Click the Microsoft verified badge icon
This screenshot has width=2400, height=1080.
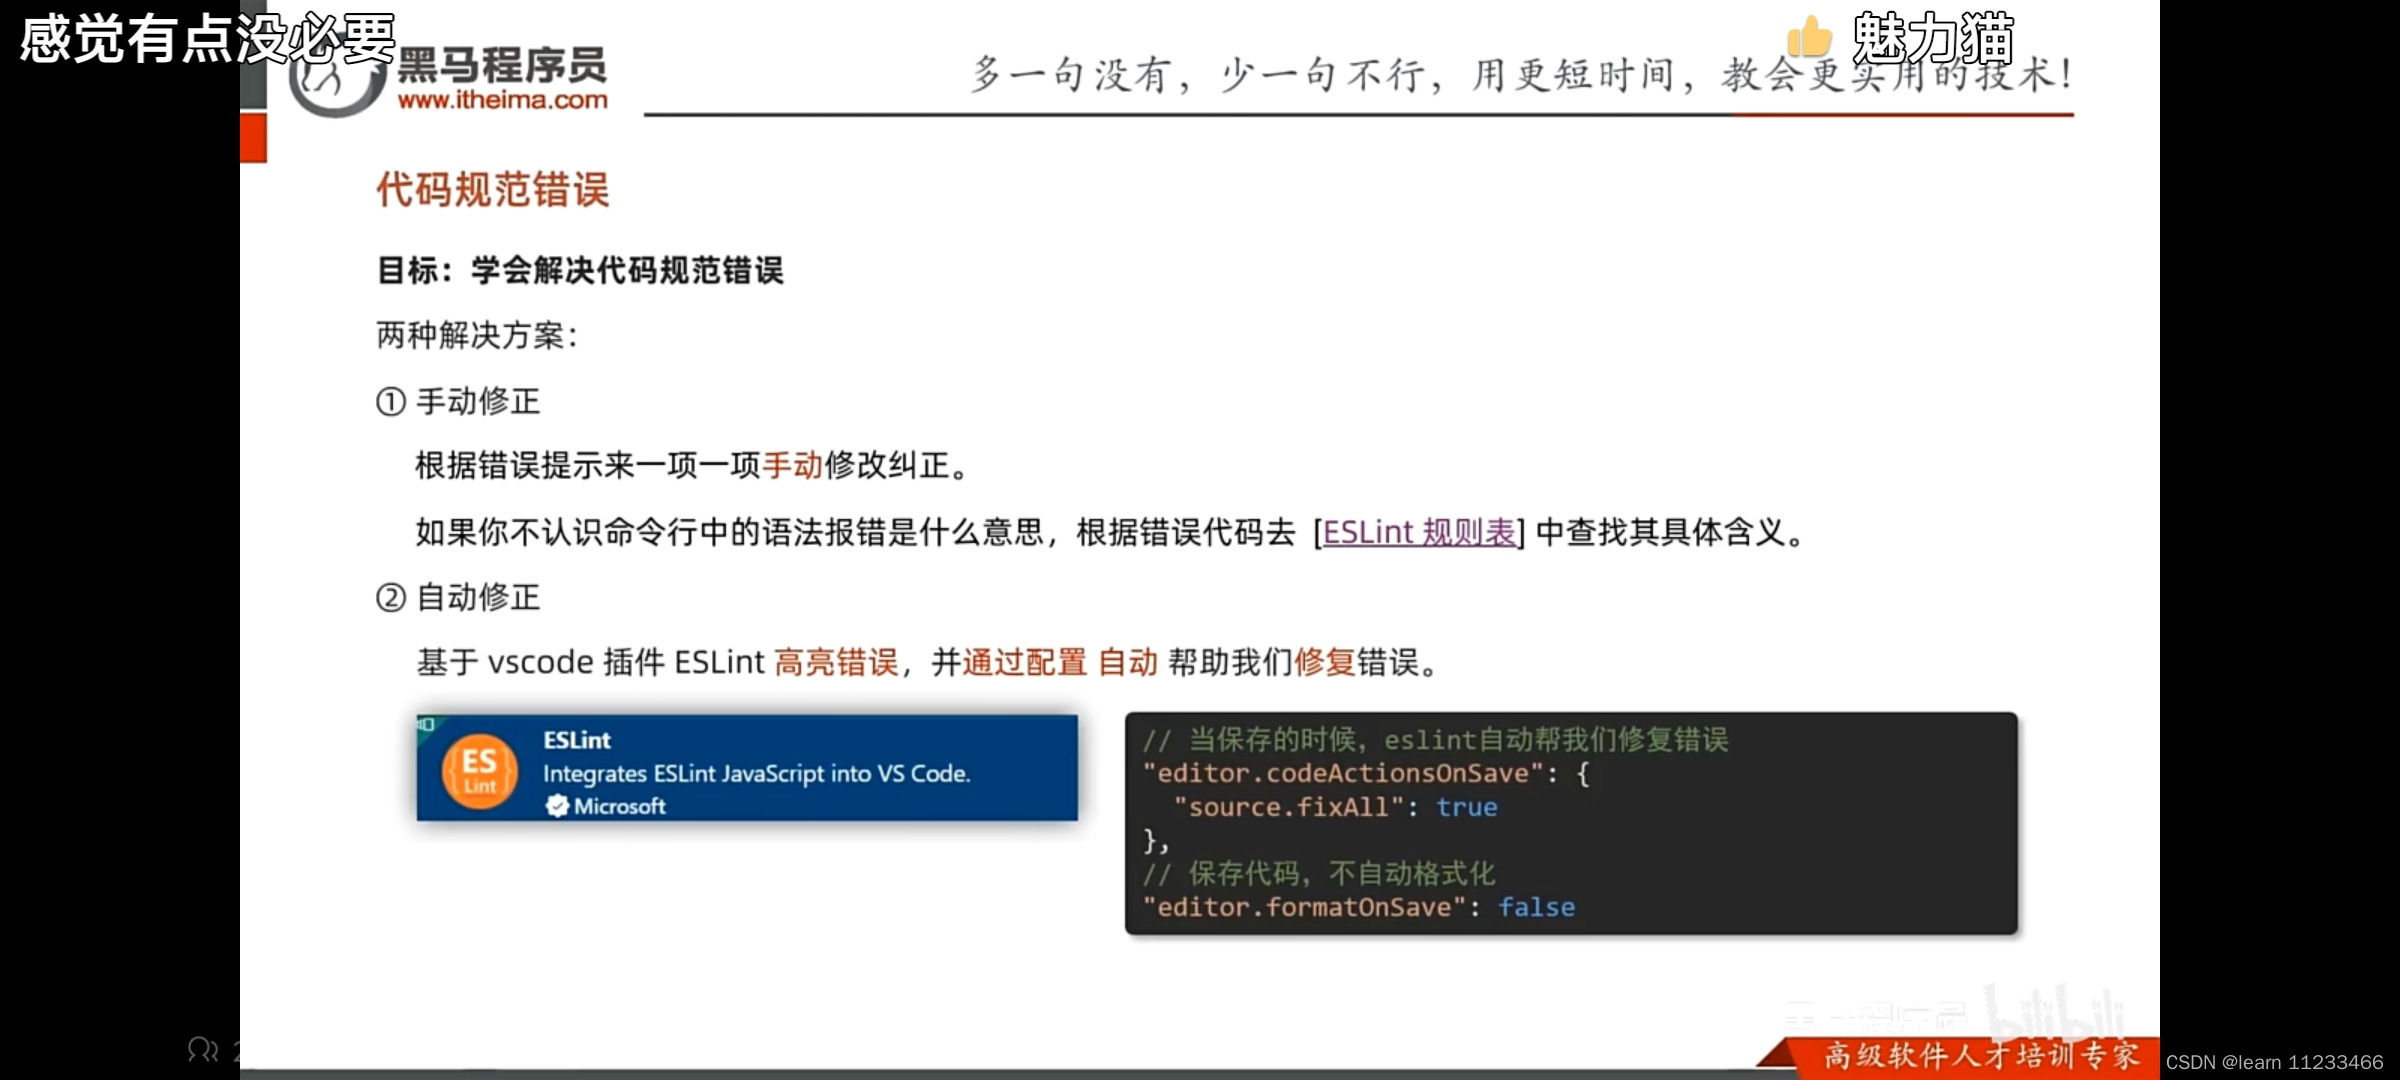coord(557,806)
